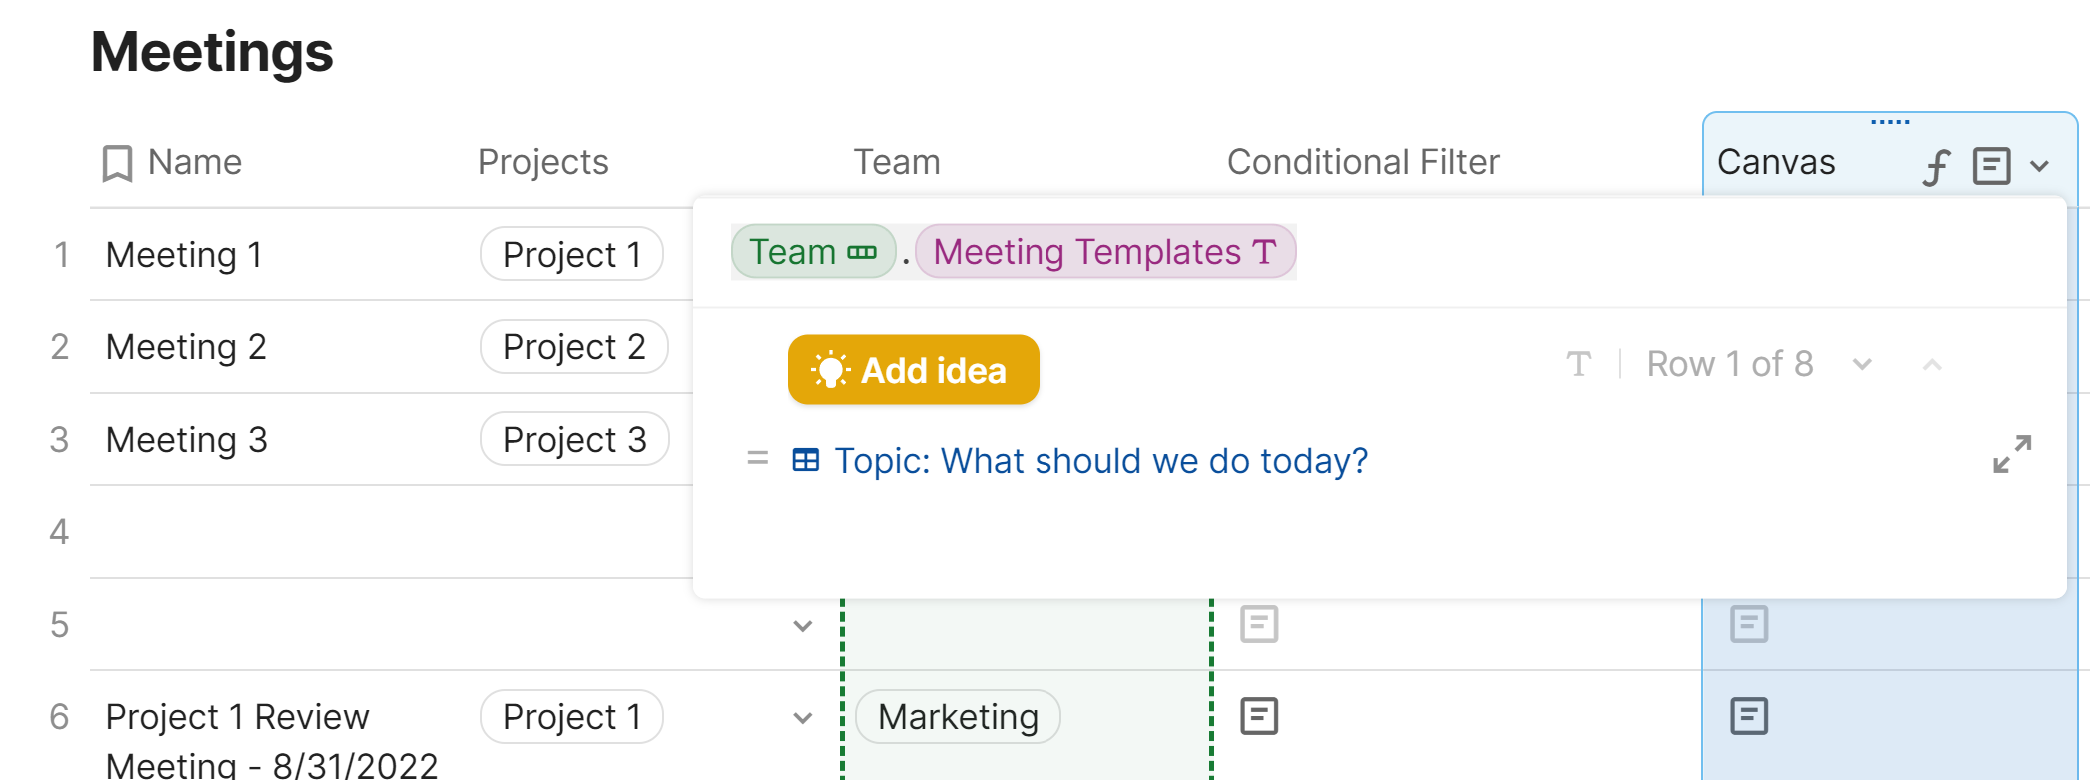
Task: Click the canvas type icon in Canvas header
Action: [x=1991, y=166]
